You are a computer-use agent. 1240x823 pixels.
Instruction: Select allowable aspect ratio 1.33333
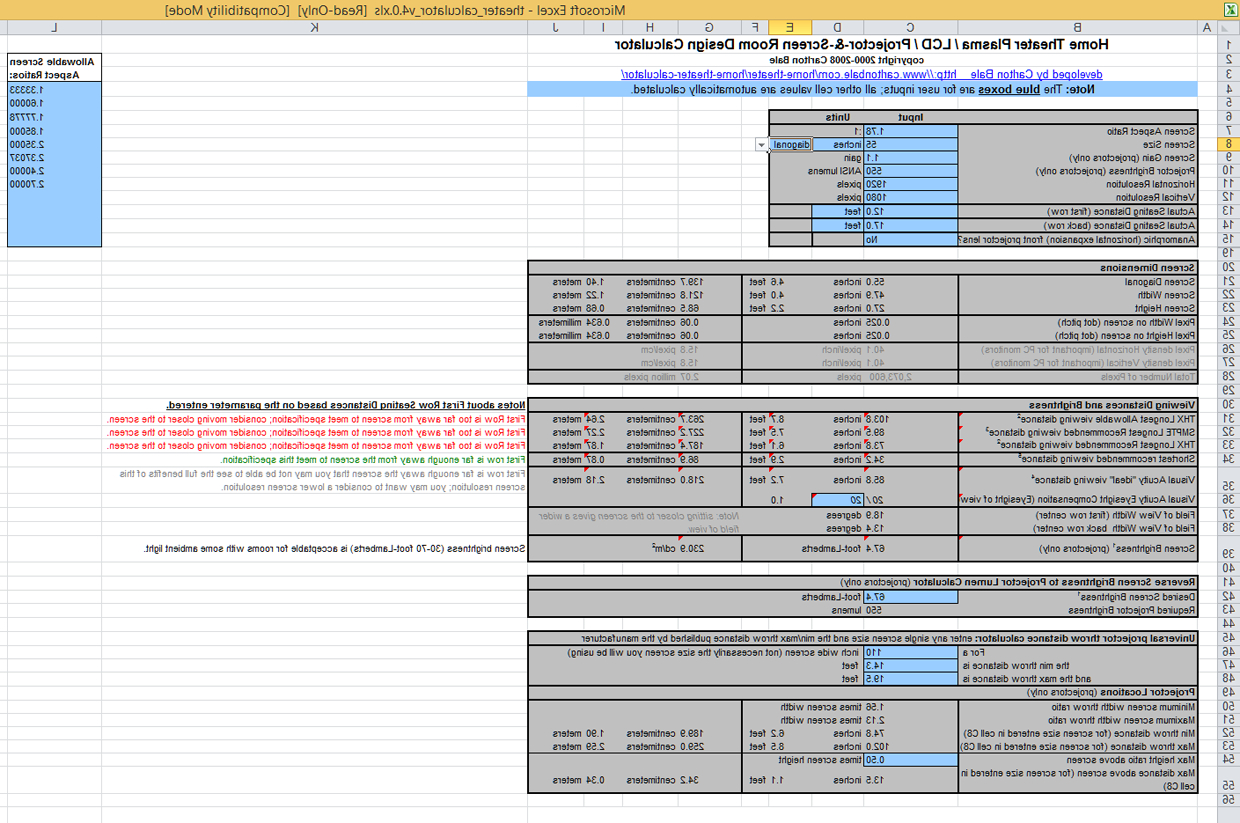pyautogui.click(x=54, y=89)
